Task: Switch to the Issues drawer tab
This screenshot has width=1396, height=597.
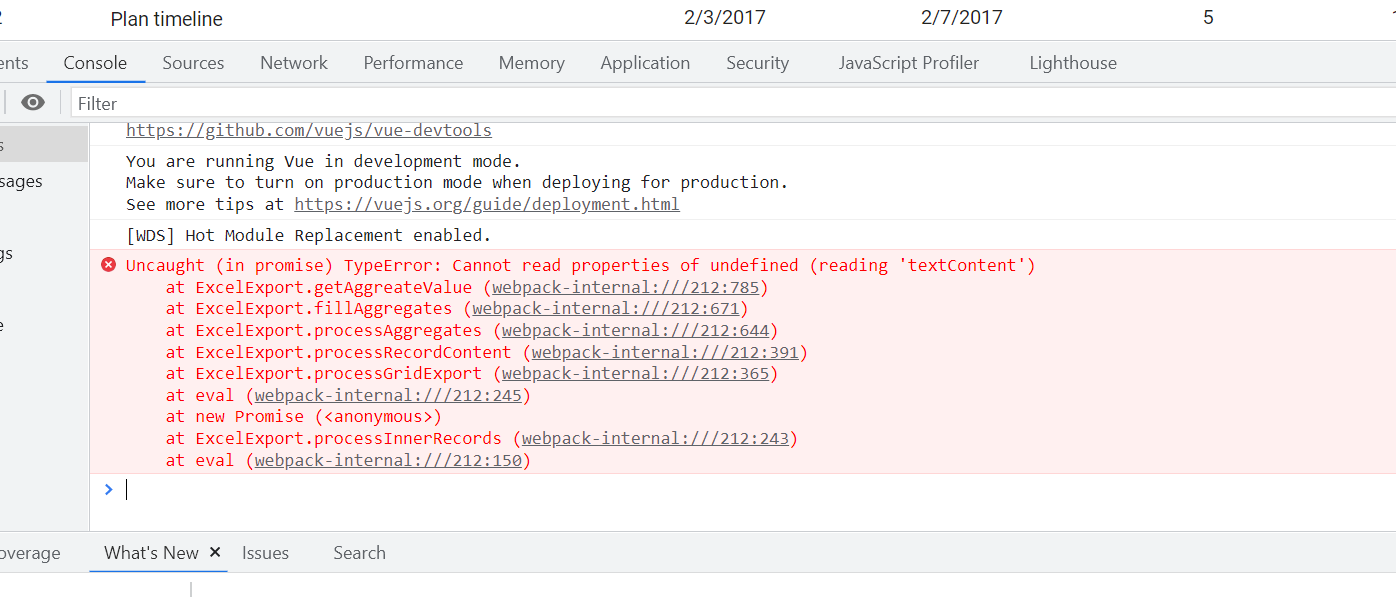Action: click(x=265, y=553)
